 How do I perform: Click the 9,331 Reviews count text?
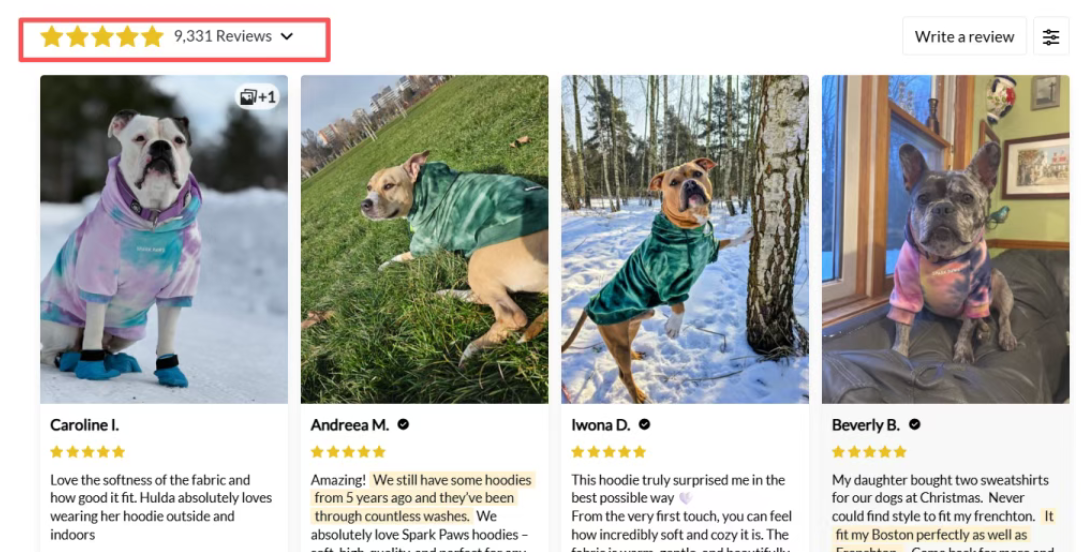pos(223,37)
